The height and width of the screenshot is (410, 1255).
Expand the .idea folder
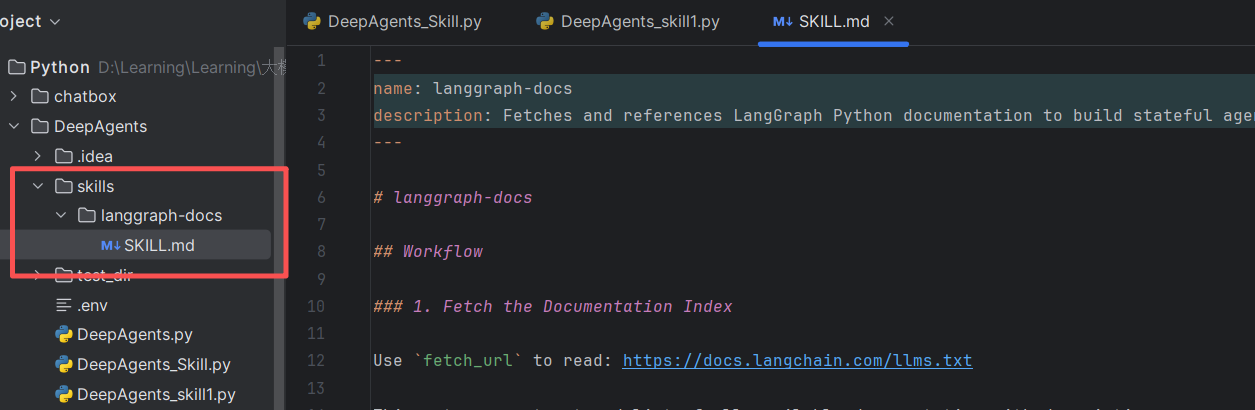(x=38, y=157)
